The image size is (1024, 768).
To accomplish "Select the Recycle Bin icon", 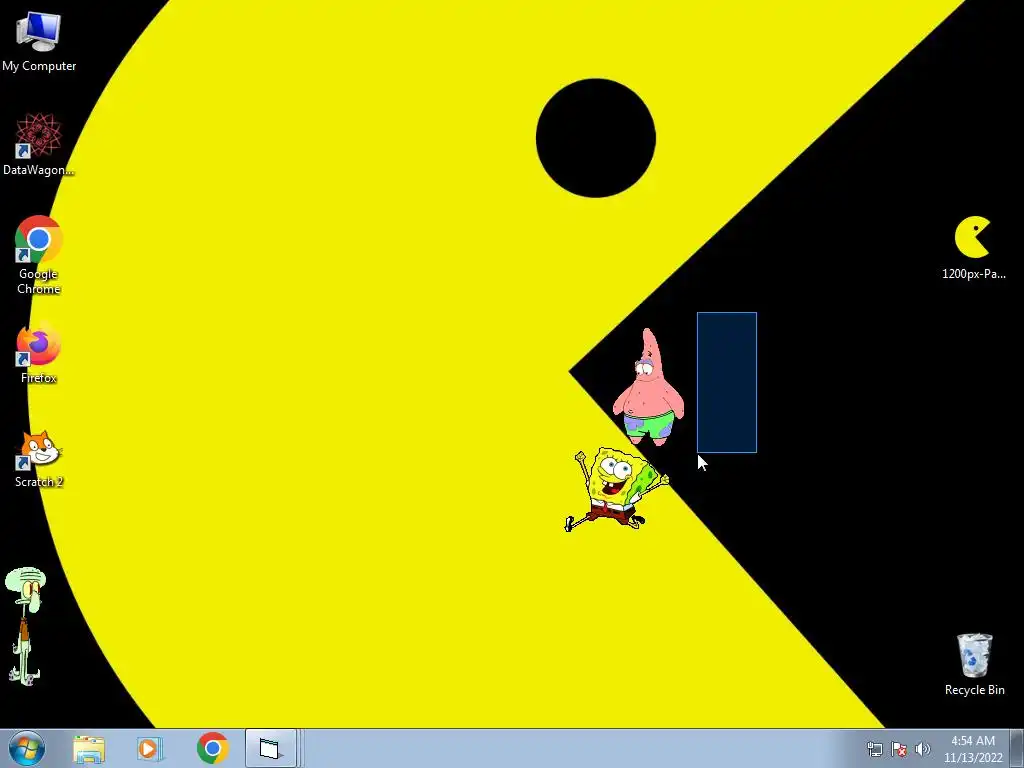I will click(974, 664).
